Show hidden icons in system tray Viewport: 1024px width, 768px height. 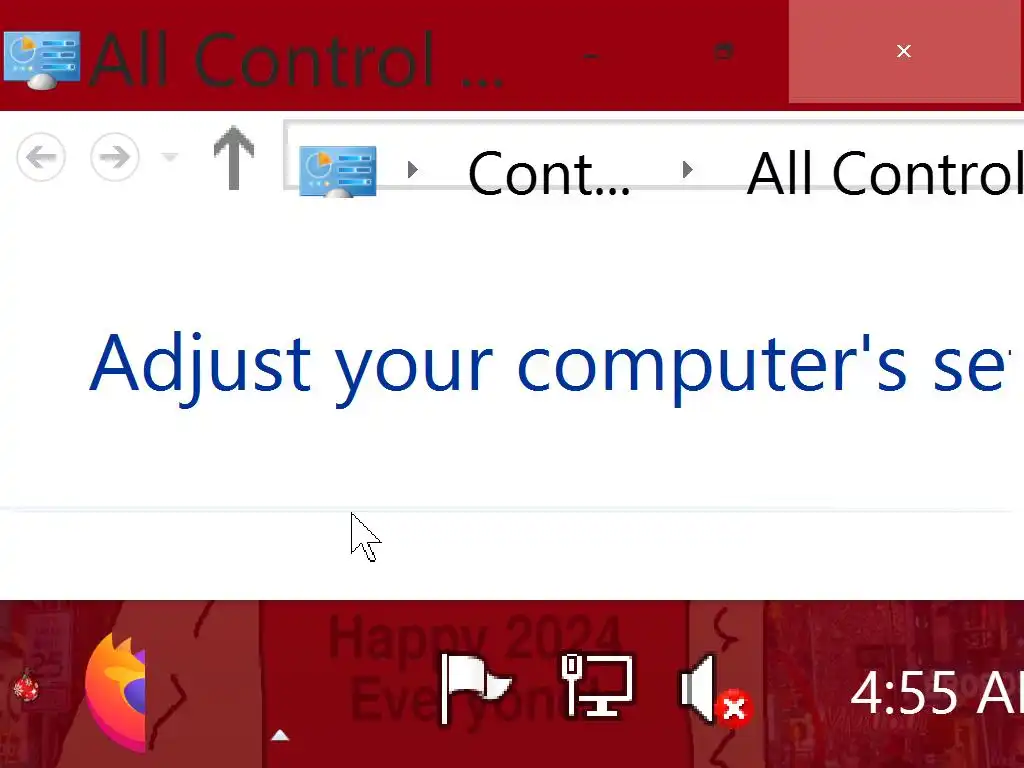pyautogui.click(x=280, y=735)
